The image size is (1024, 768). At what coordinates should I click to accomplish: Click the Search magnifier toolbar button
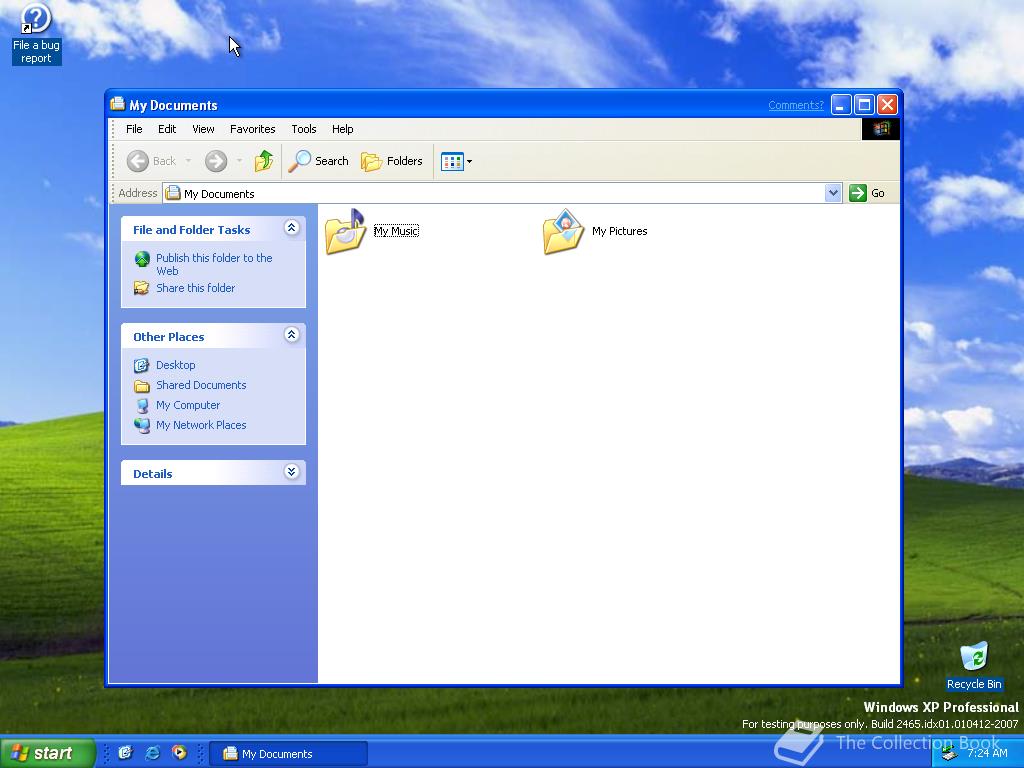click(x=319, y=161)
